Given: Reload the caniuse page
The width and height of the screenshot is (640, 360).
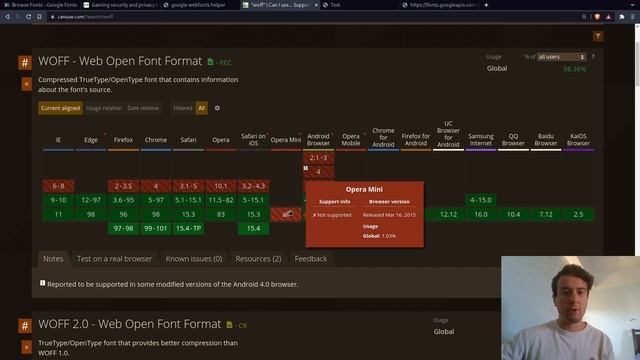Looking at the screenshot, I should (x=28, y=17).
